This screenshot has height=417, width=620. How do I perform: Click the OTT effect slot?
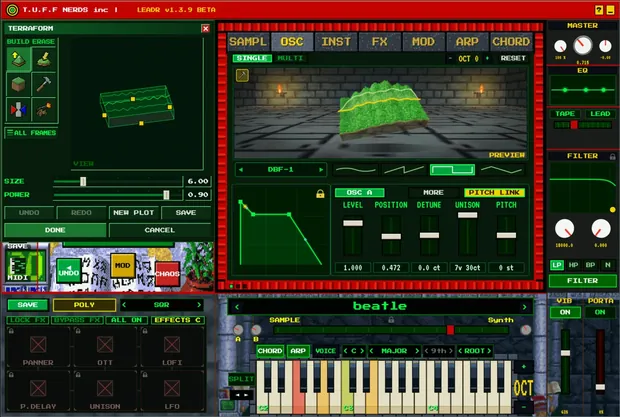tap(105, 347)
